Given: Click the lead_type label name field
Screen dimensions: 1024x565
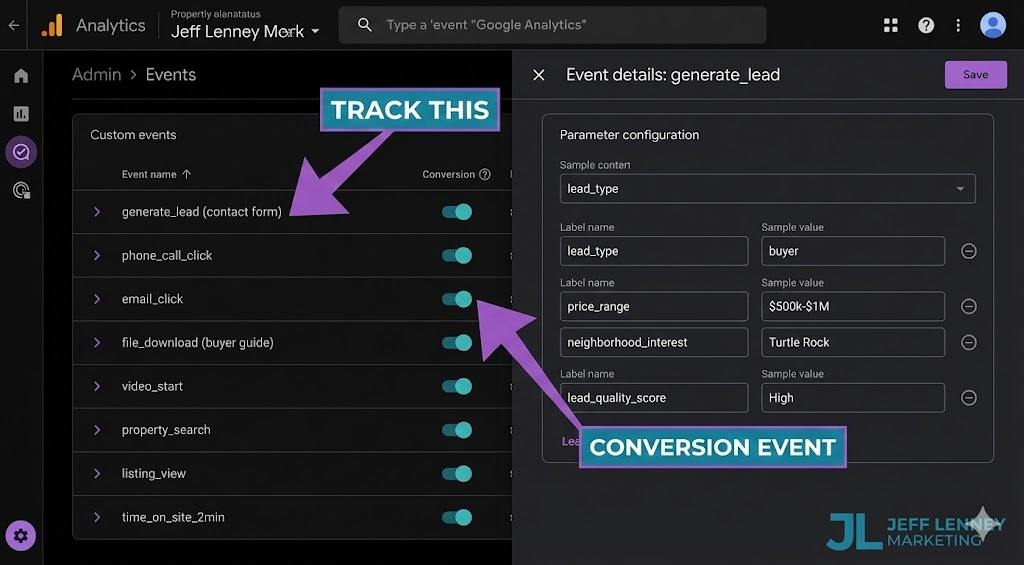Looking at the screenshot, I should coord(654,251).
